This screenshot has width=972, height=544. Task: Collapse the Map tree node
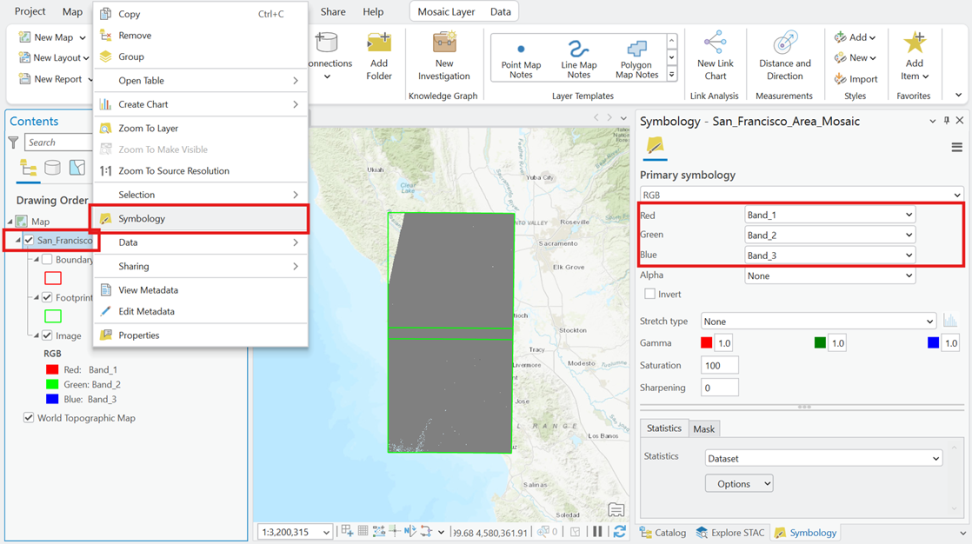click(x=10, y=221)
